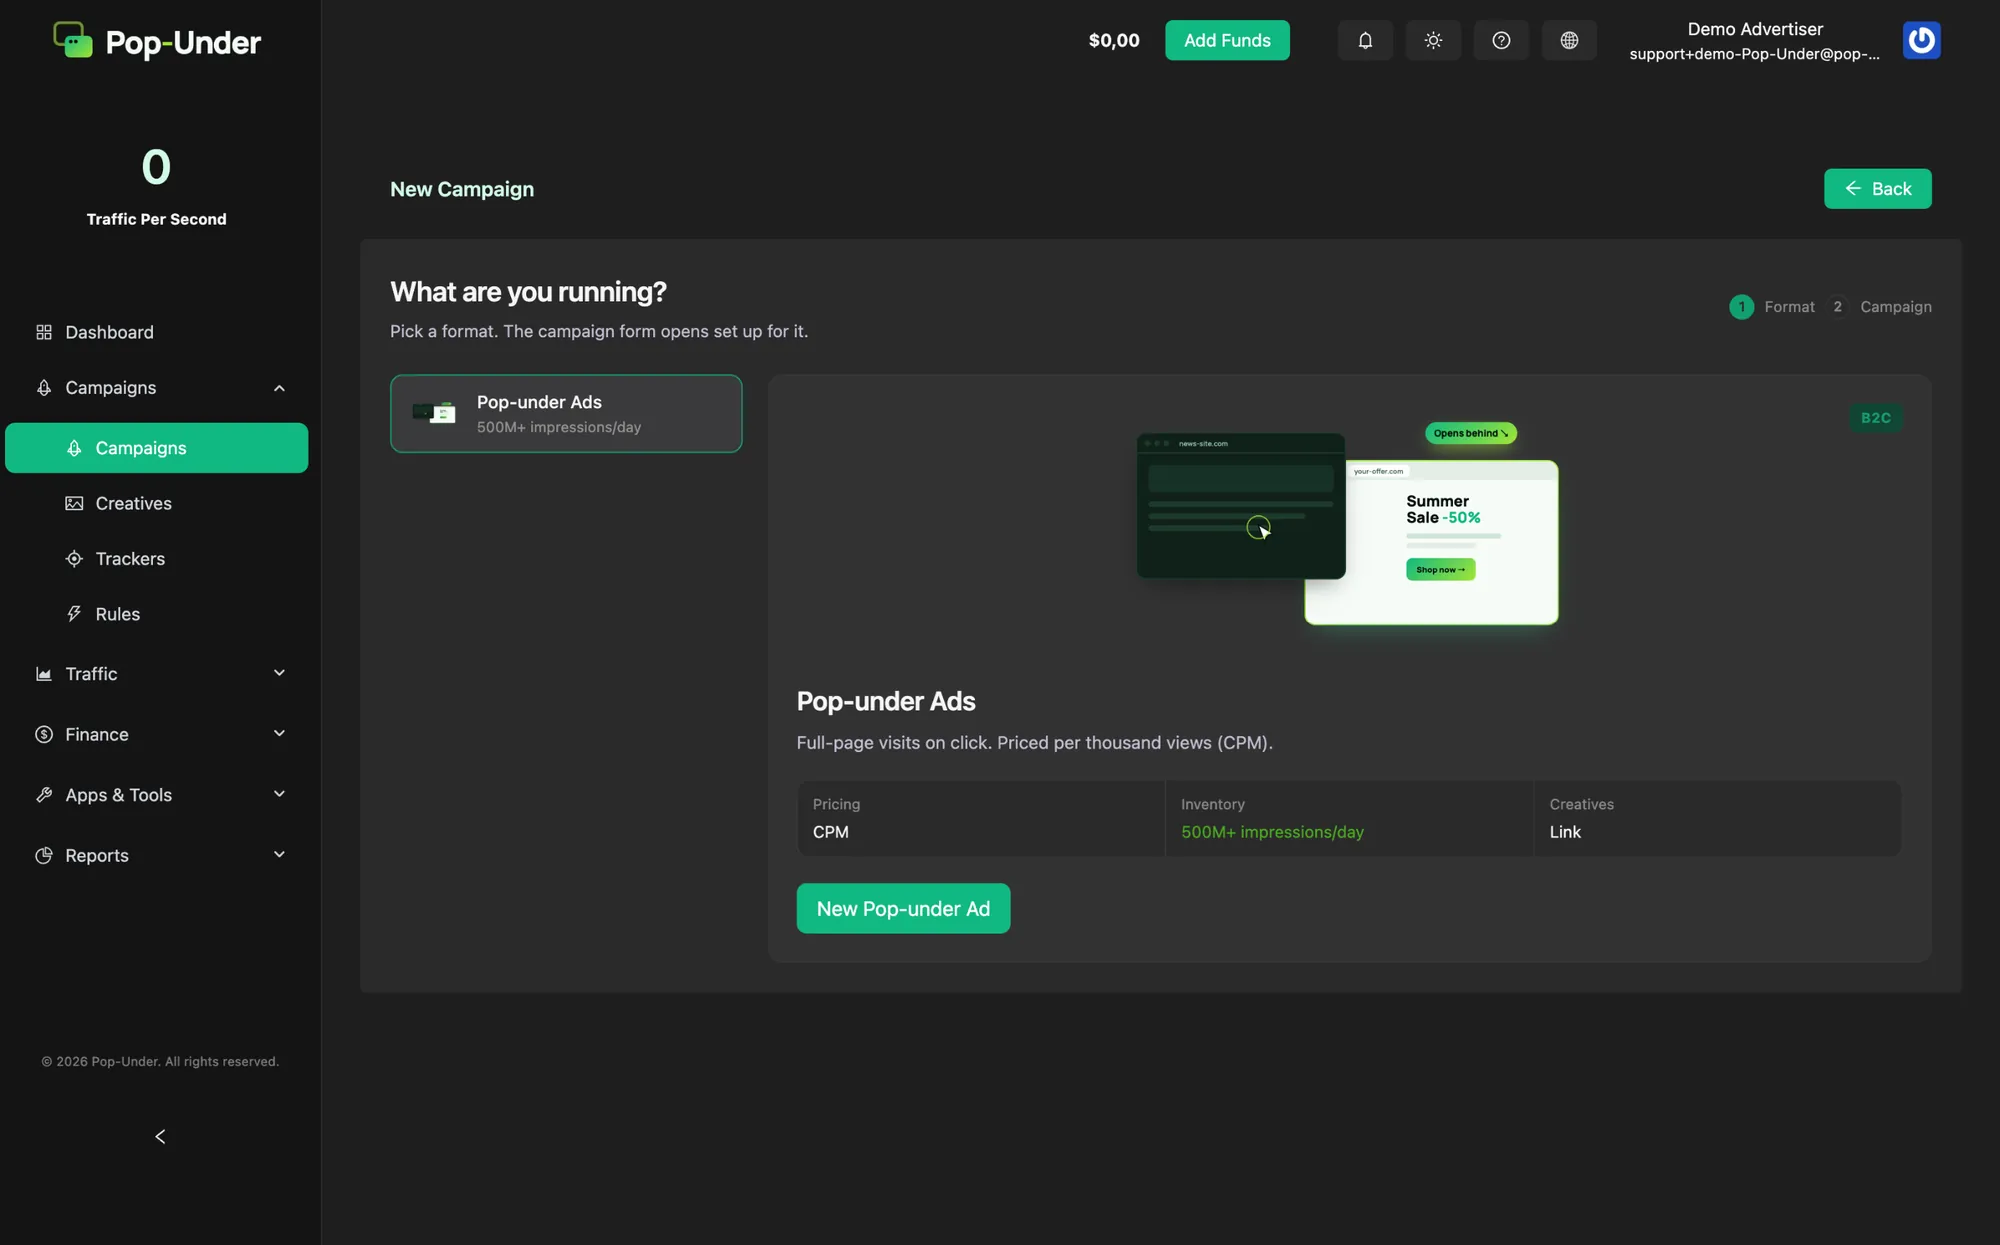Collapse the sidebar with left arrow
The height and width of the screenshot is (1245, 2000).
160,1136
